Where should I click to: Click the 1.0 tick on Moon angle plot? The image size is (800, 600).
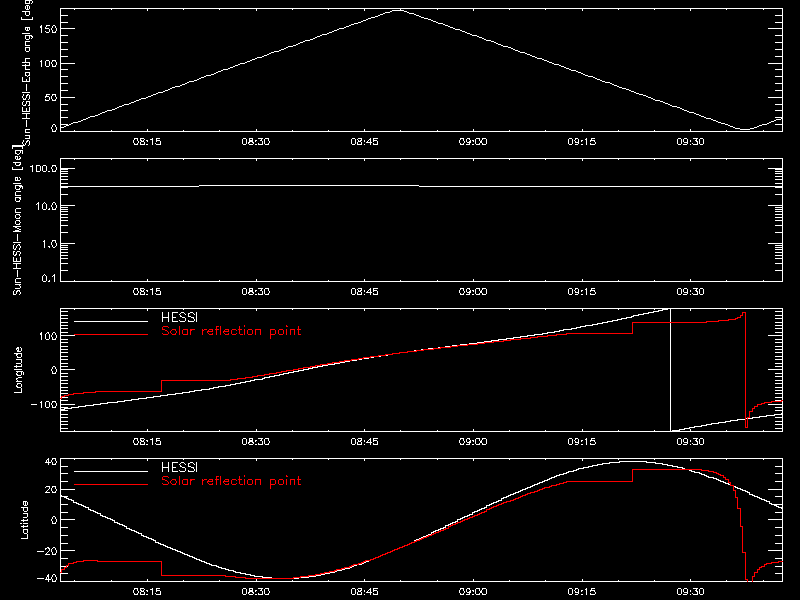click(x=49, y=244)
